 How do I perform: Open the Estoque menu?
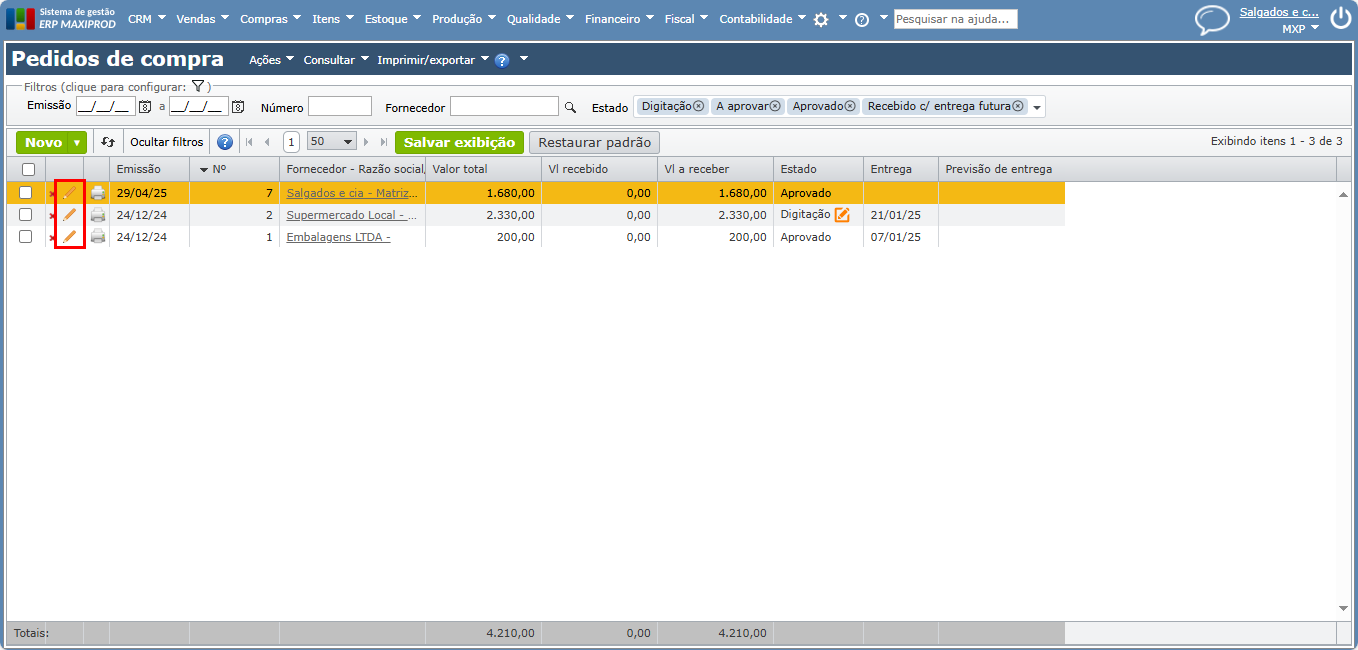click(x=393, y=19)
